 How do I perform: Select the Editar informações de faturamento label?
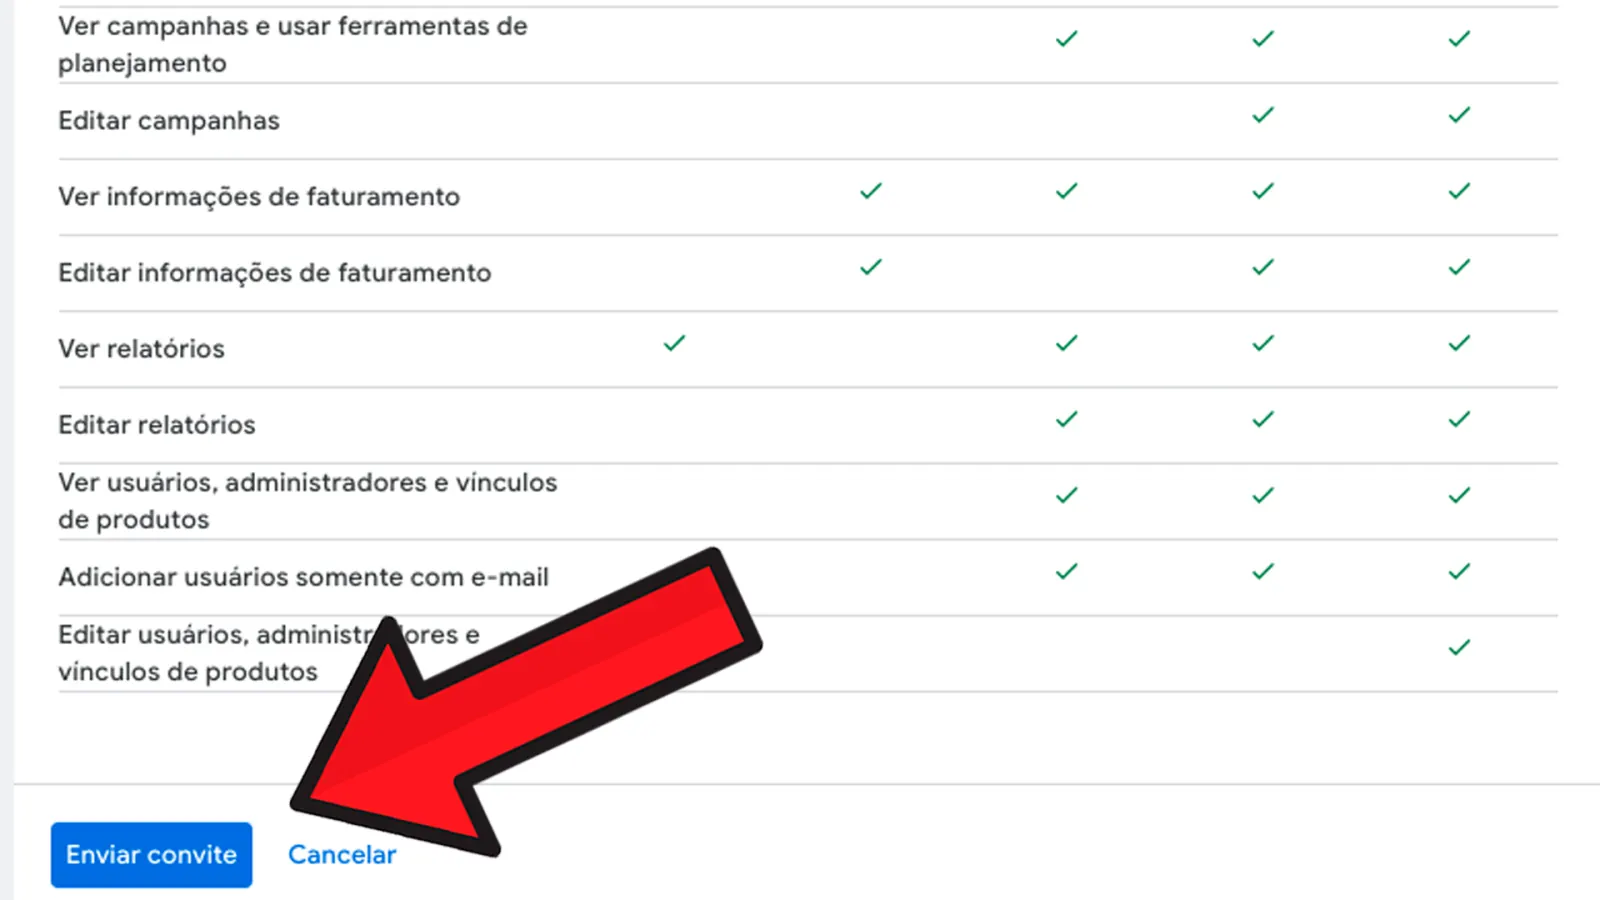tap(275, 273)
